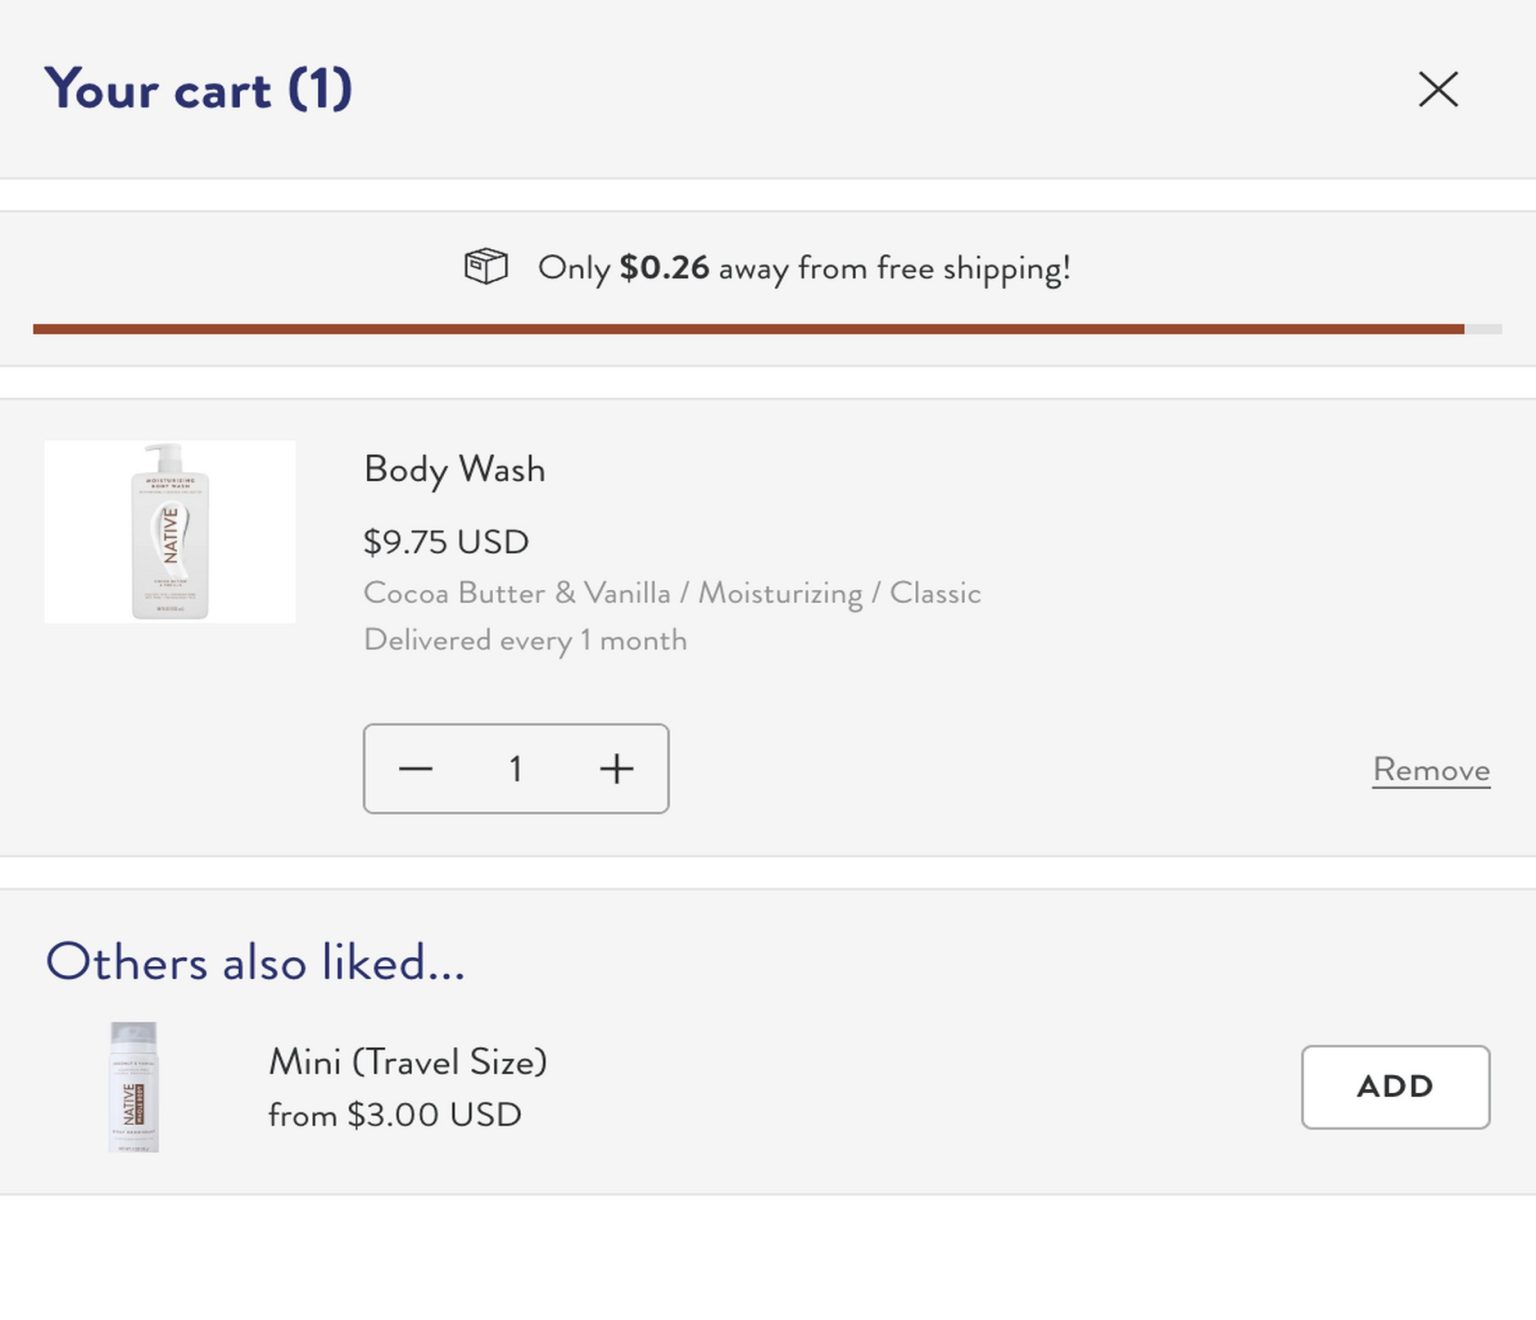The height and width of the screenshot is (1320, 1536).
Task: Click the Others also liked heading
Action: point(254,962)
